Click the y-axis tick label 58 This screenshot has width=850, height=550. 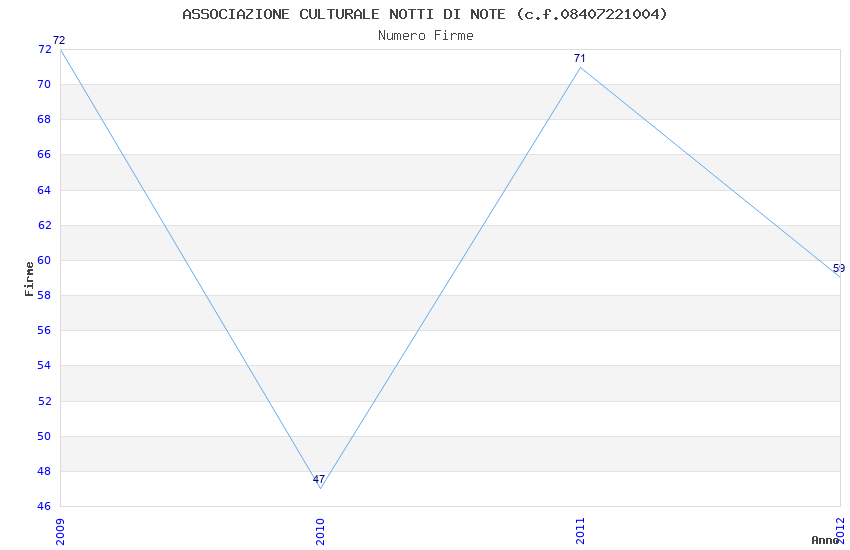(x=44, y=295)
